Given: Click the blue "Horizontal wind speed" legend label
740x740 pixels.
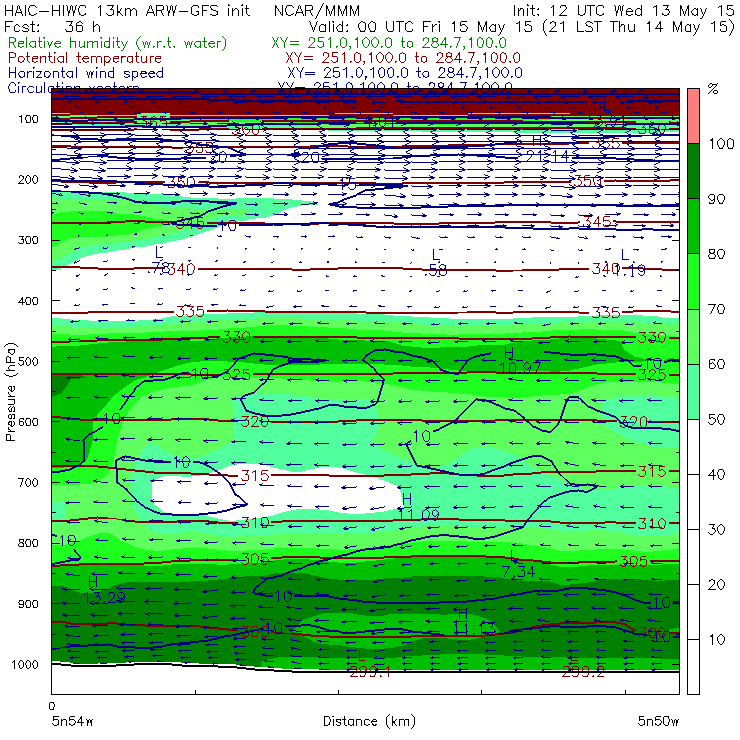Looking at the screenshot, I should (x=86, y=73).
